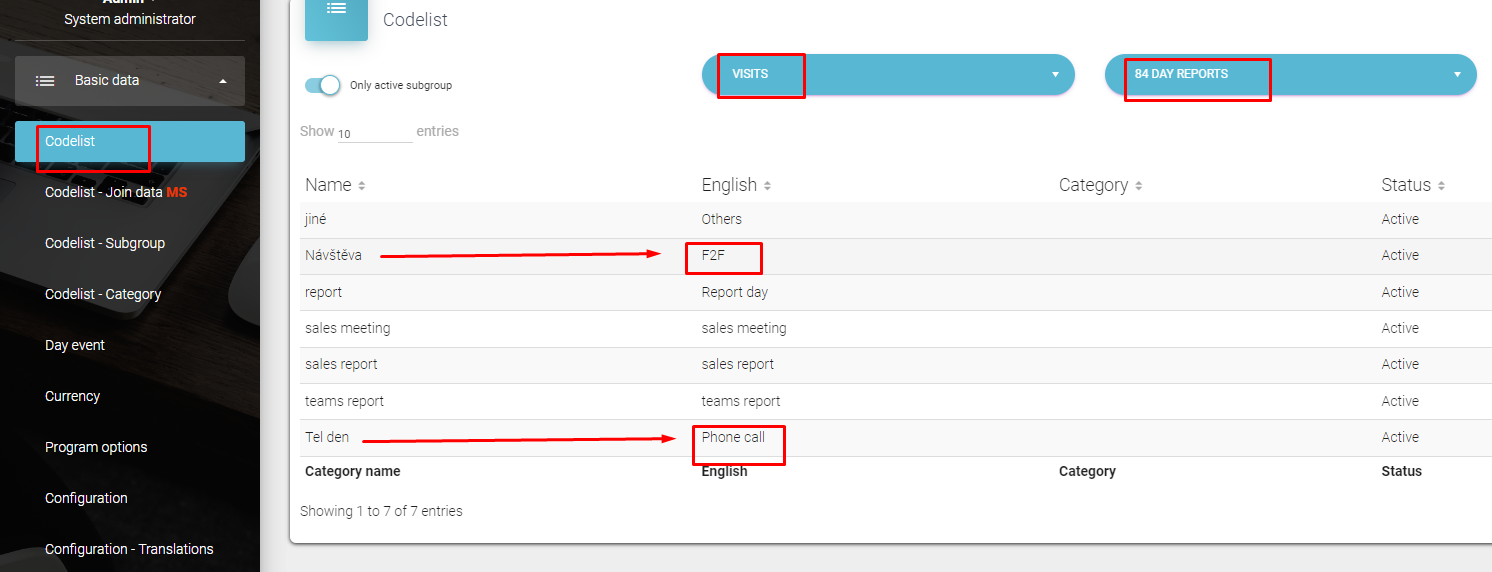The image size is (1492, 572).
Task: Open the VISITS dropdown
Action: [888, 74]
